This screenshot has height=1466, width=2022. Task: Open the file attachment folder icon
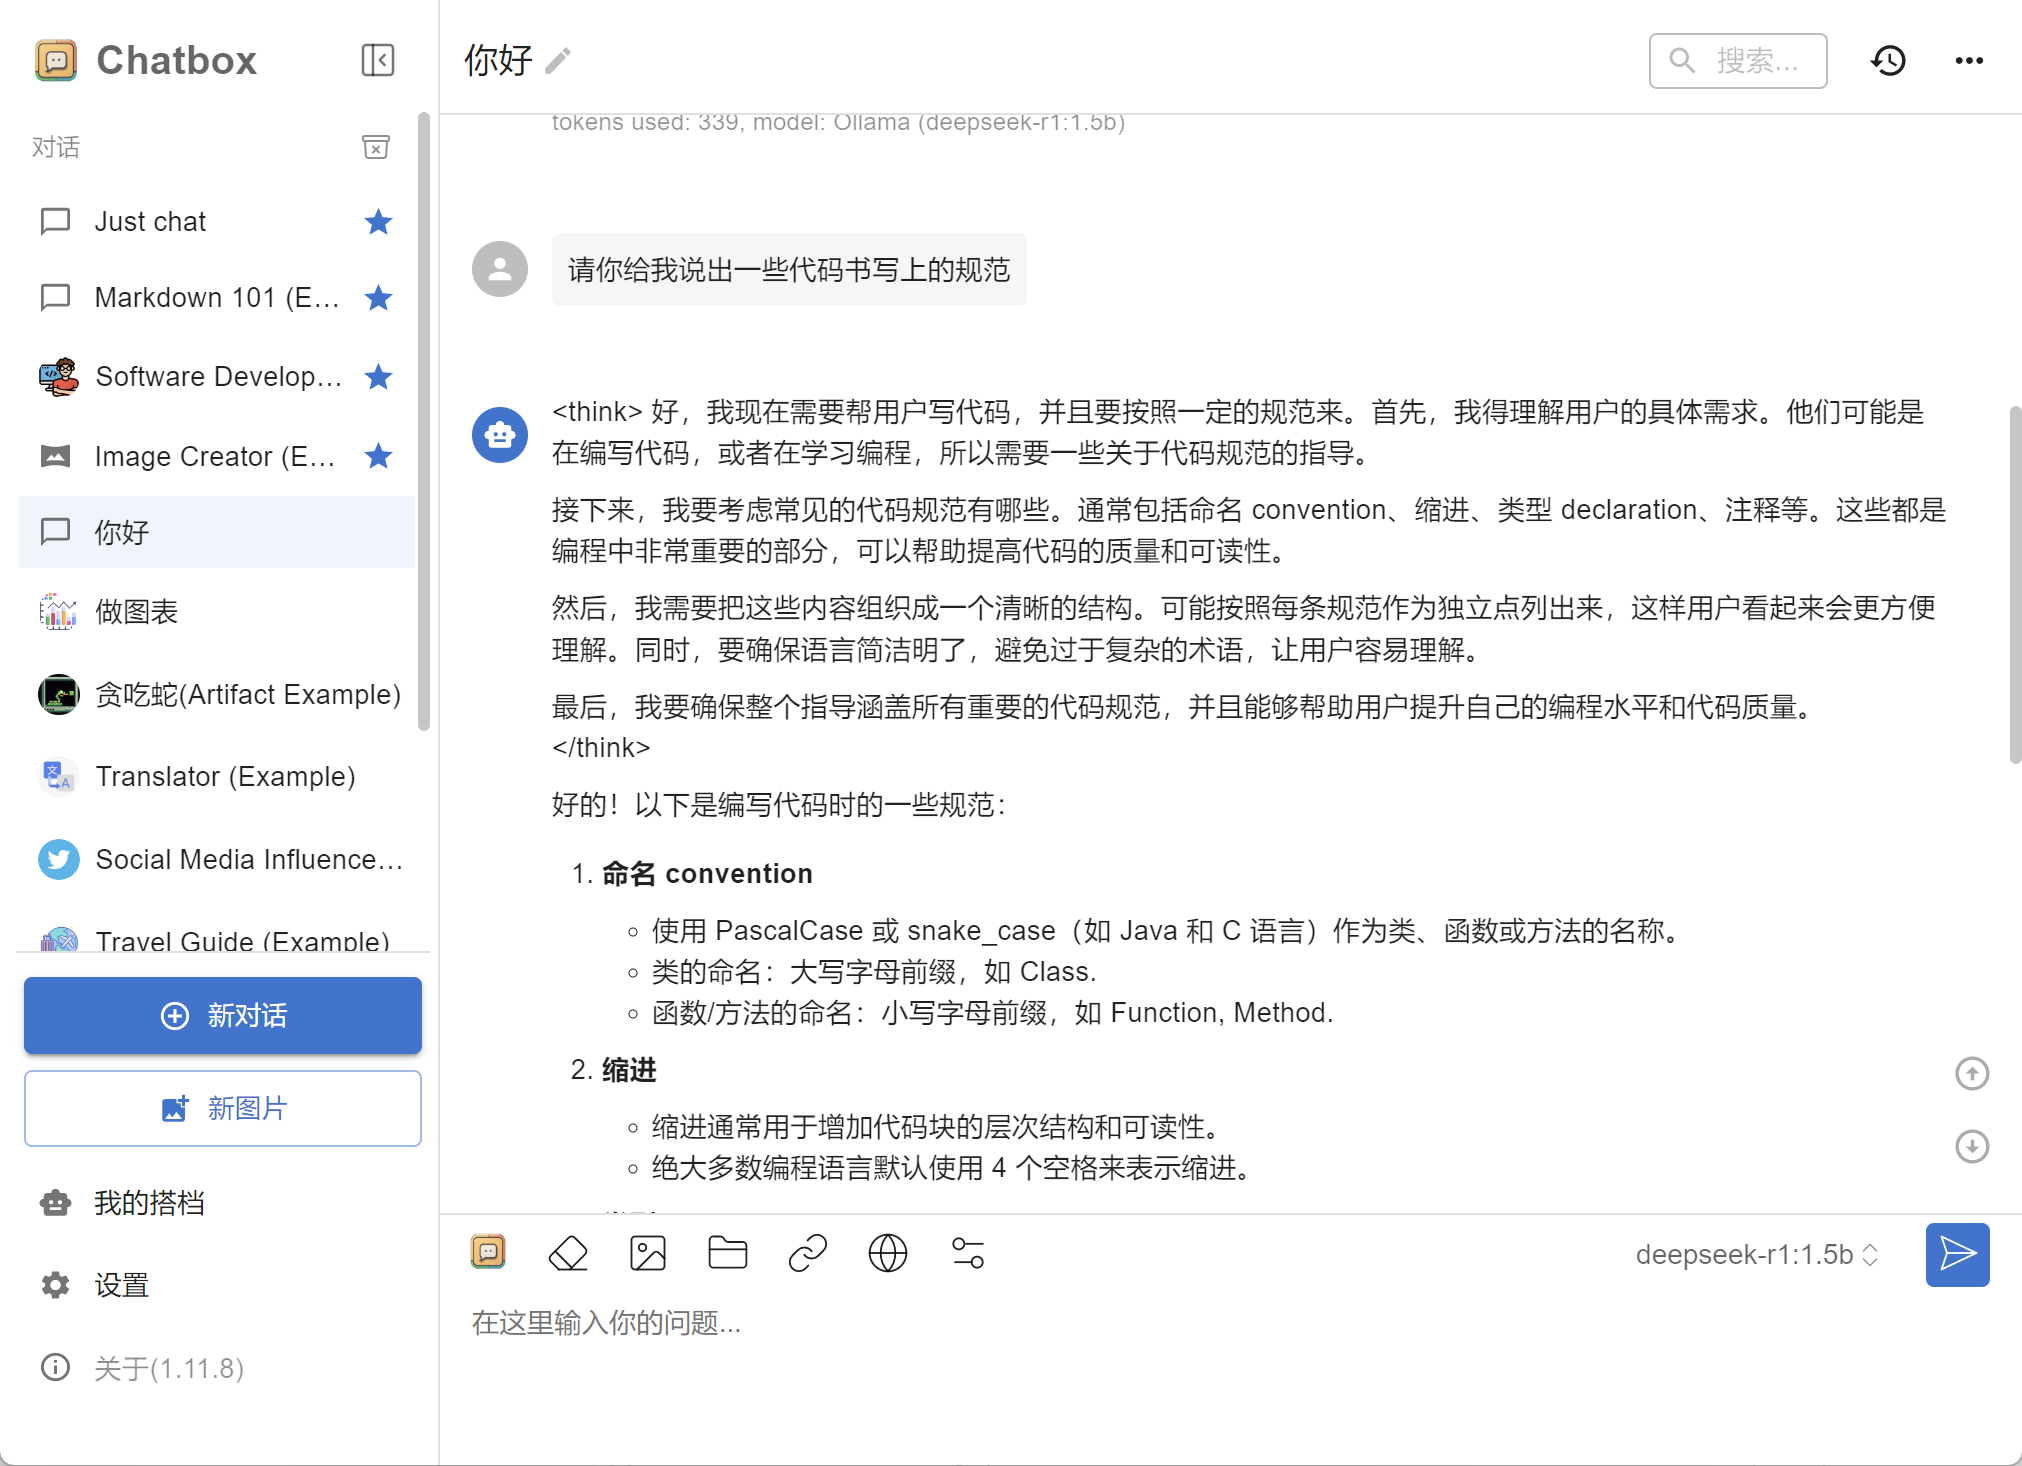click(728, 1254)
